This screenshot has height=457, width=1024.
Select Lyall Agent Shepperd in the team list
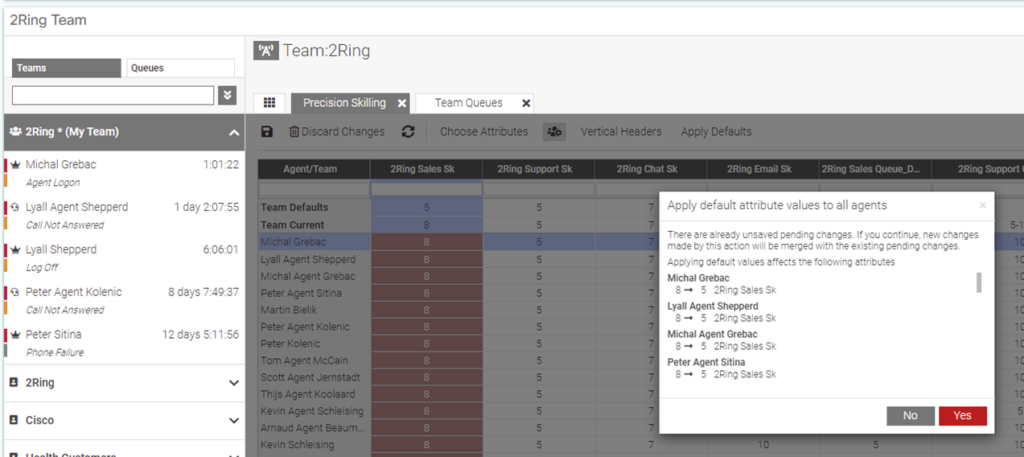pyautogui.click(x=124, y=215)
